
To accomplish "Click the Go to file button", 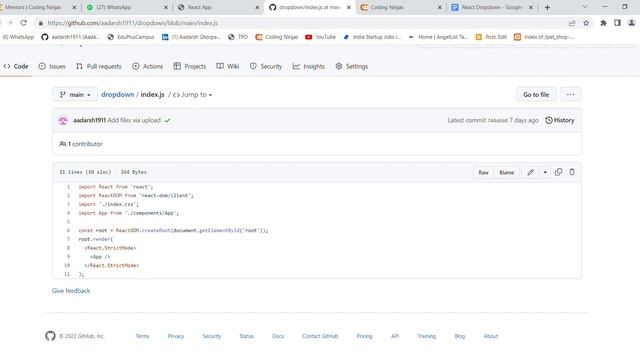I will point(536,95).
